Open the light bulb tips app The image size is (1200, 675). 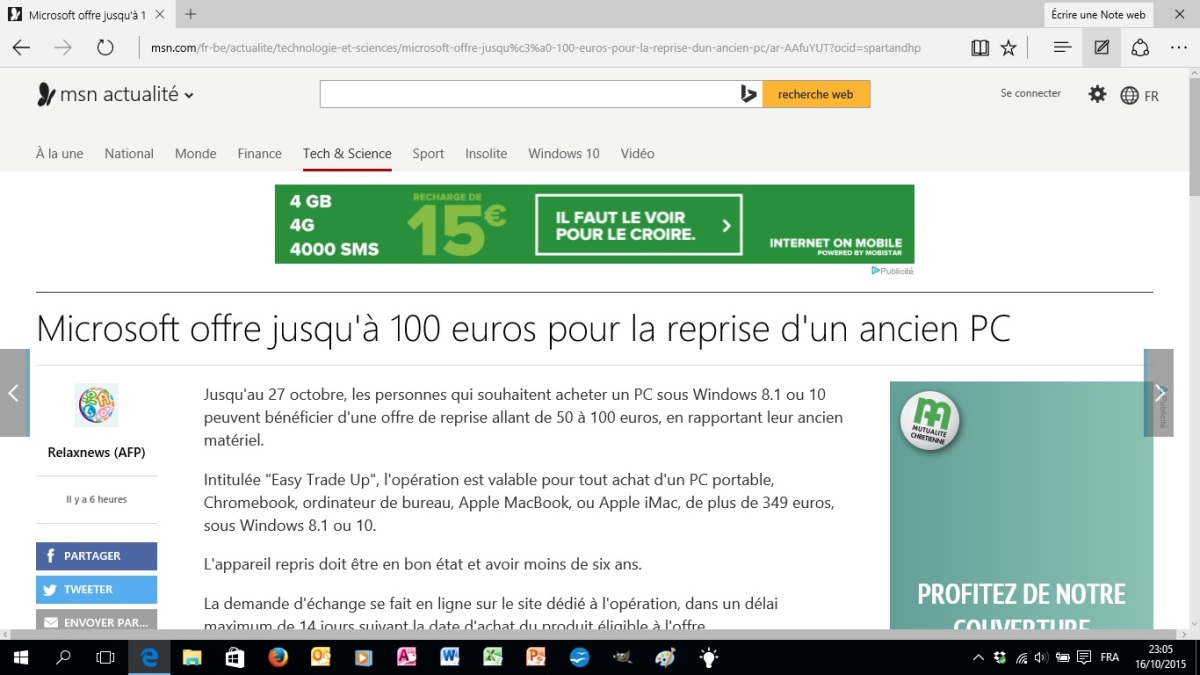pos(708,657)
